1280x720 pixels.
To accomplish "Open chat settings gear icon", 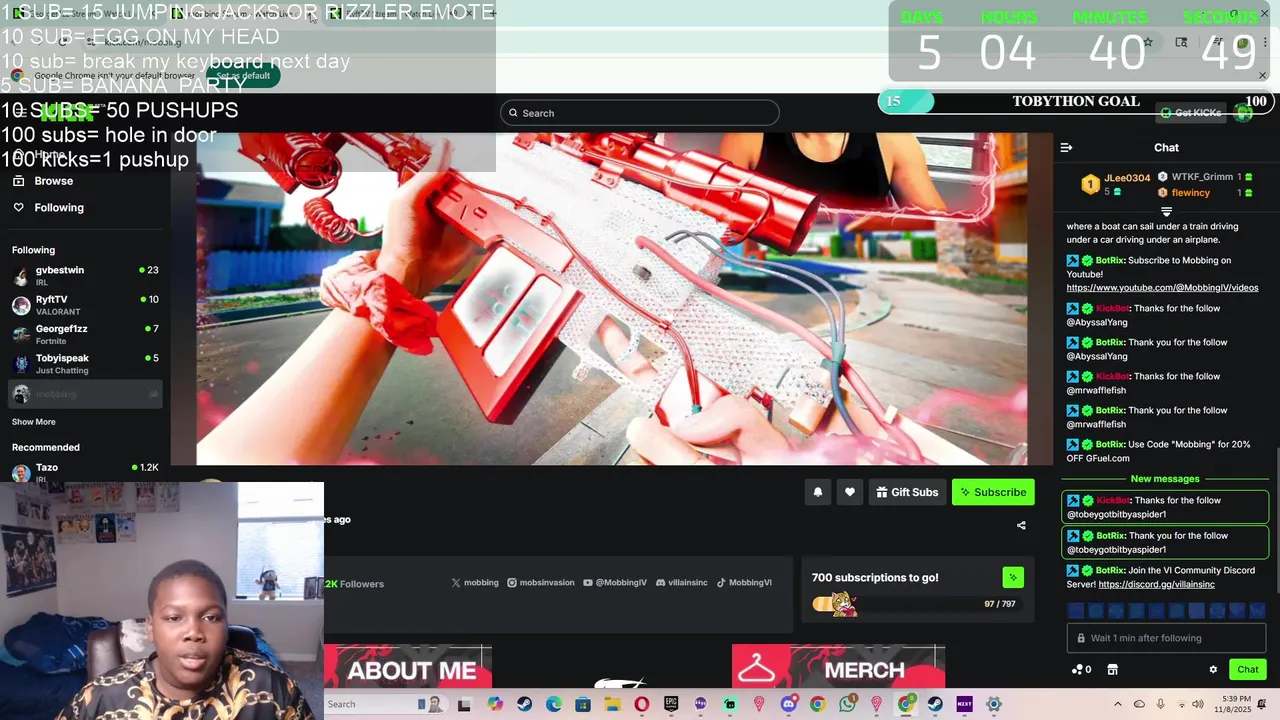I will click(1213, 670).
